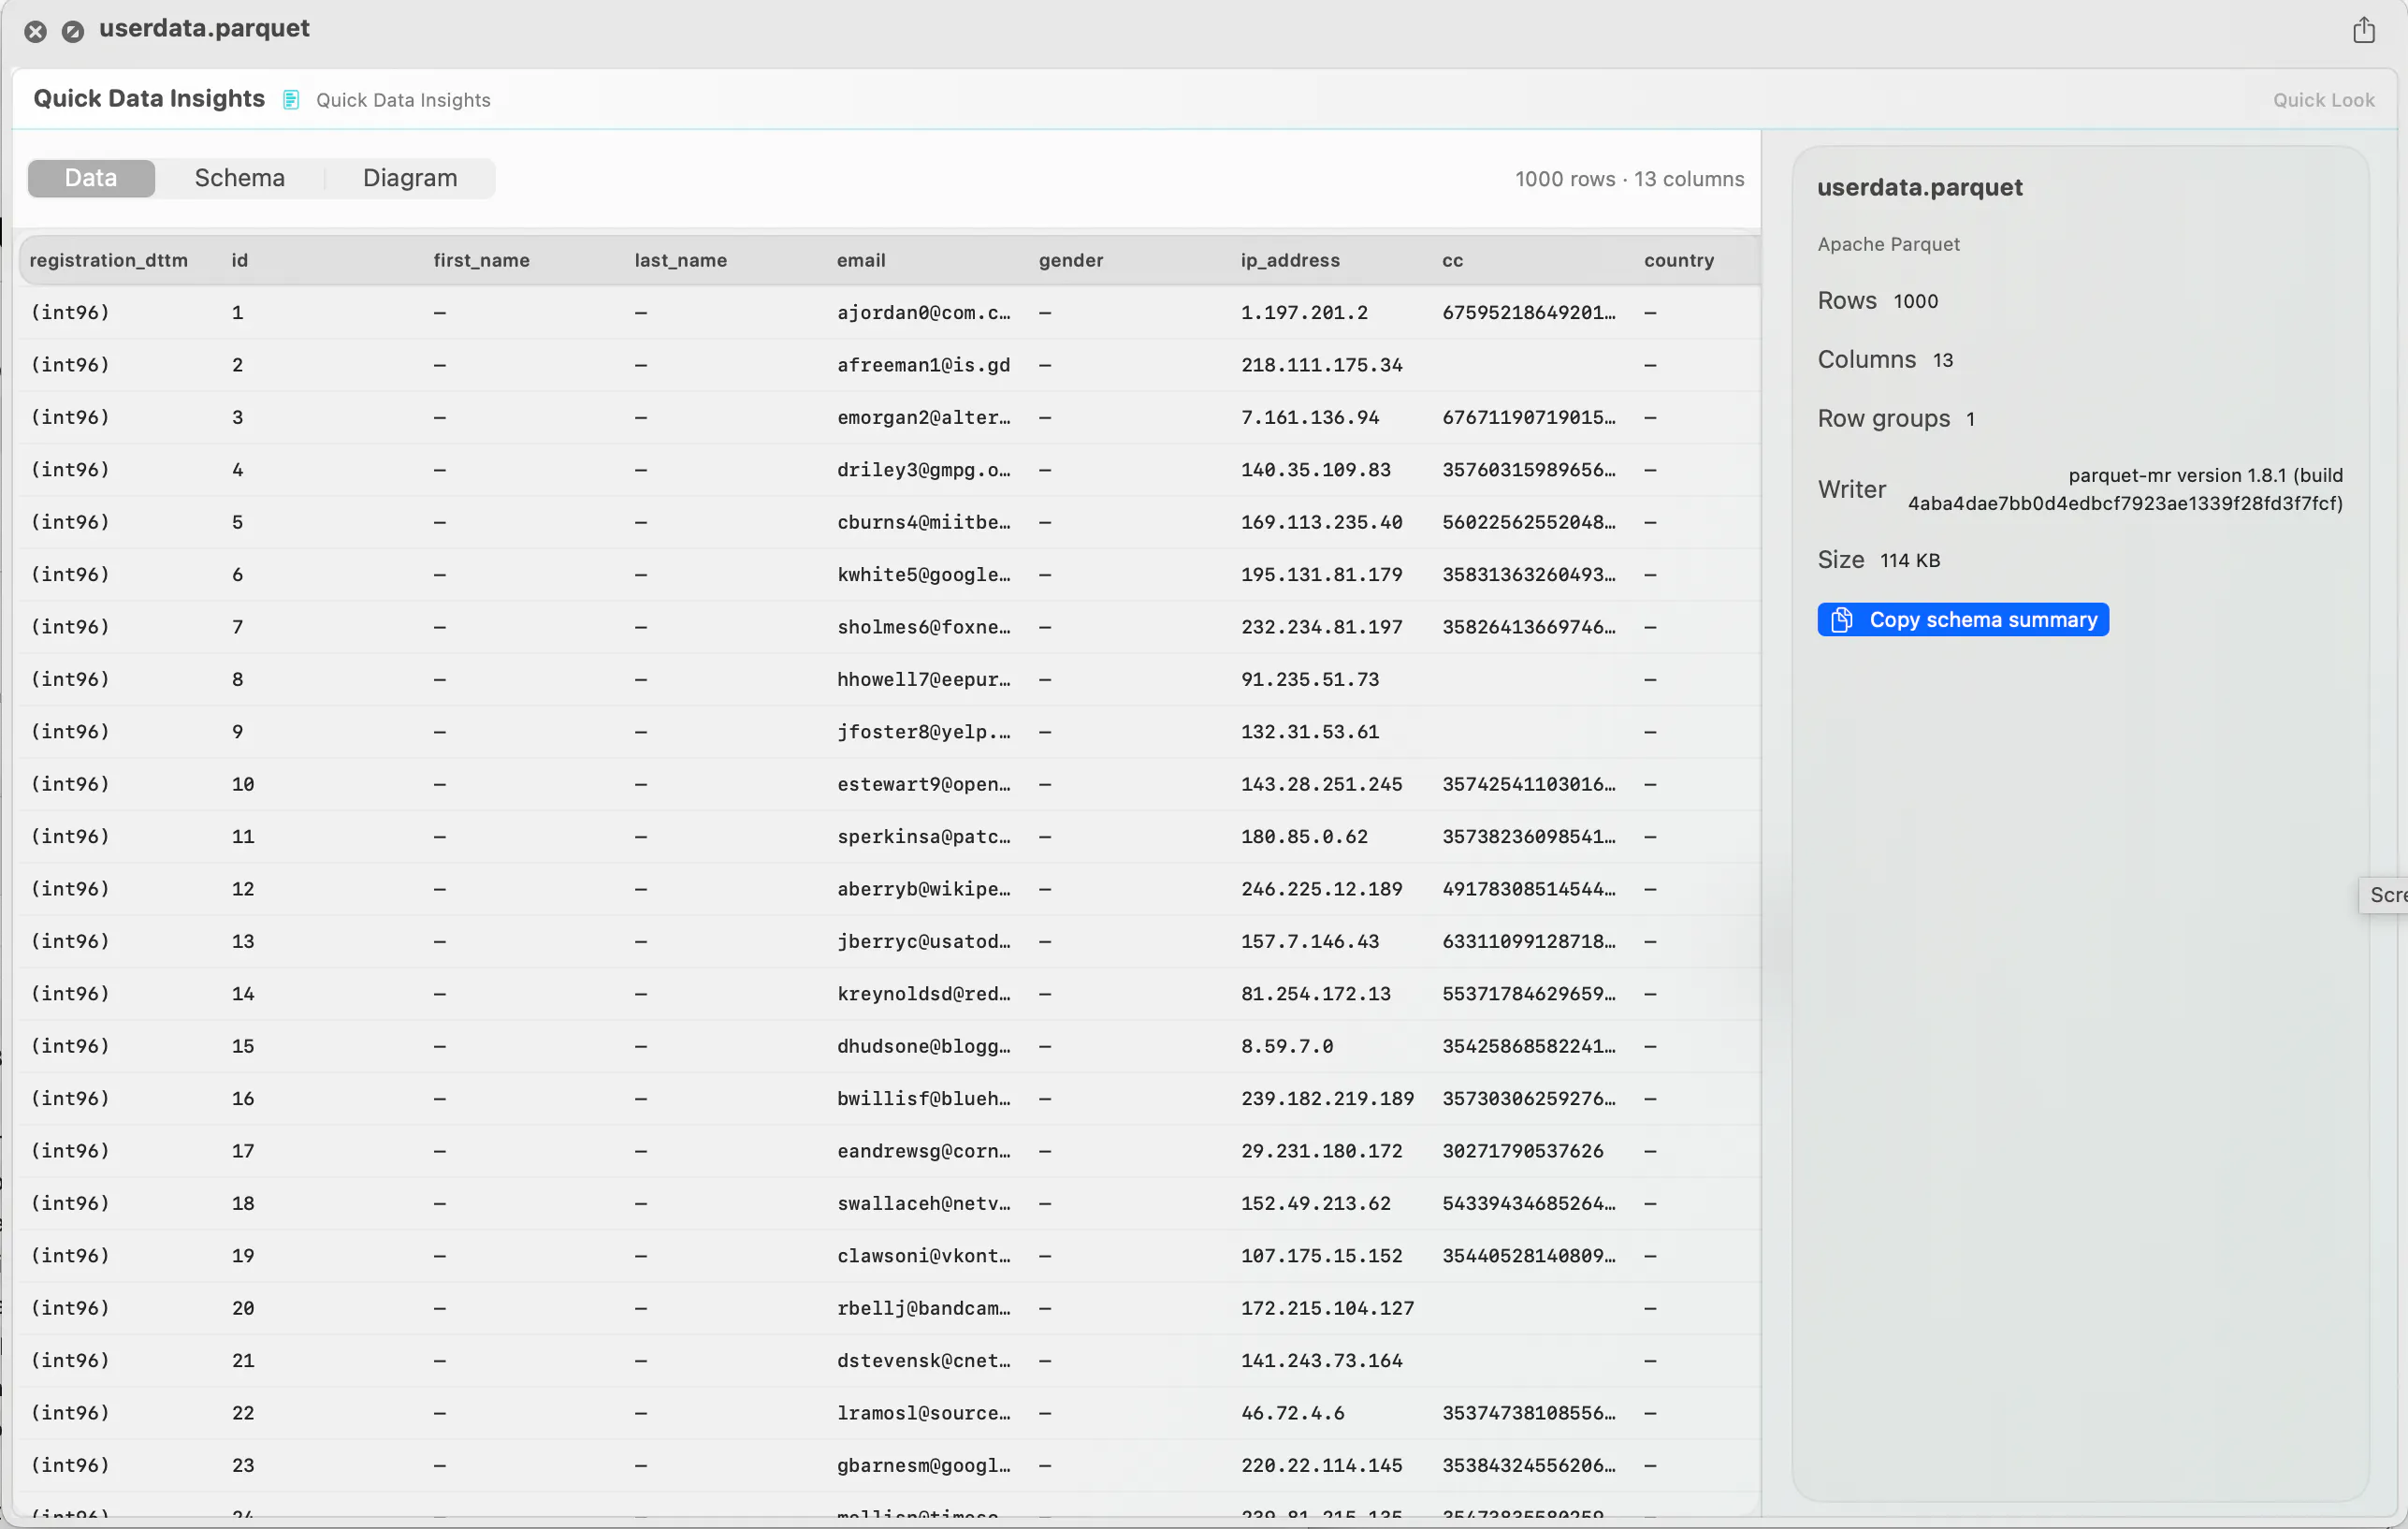Click the Size 114 KB value
Image resolution: width=2408 pixels, height=1529 pixels.
pos(1909,560)
